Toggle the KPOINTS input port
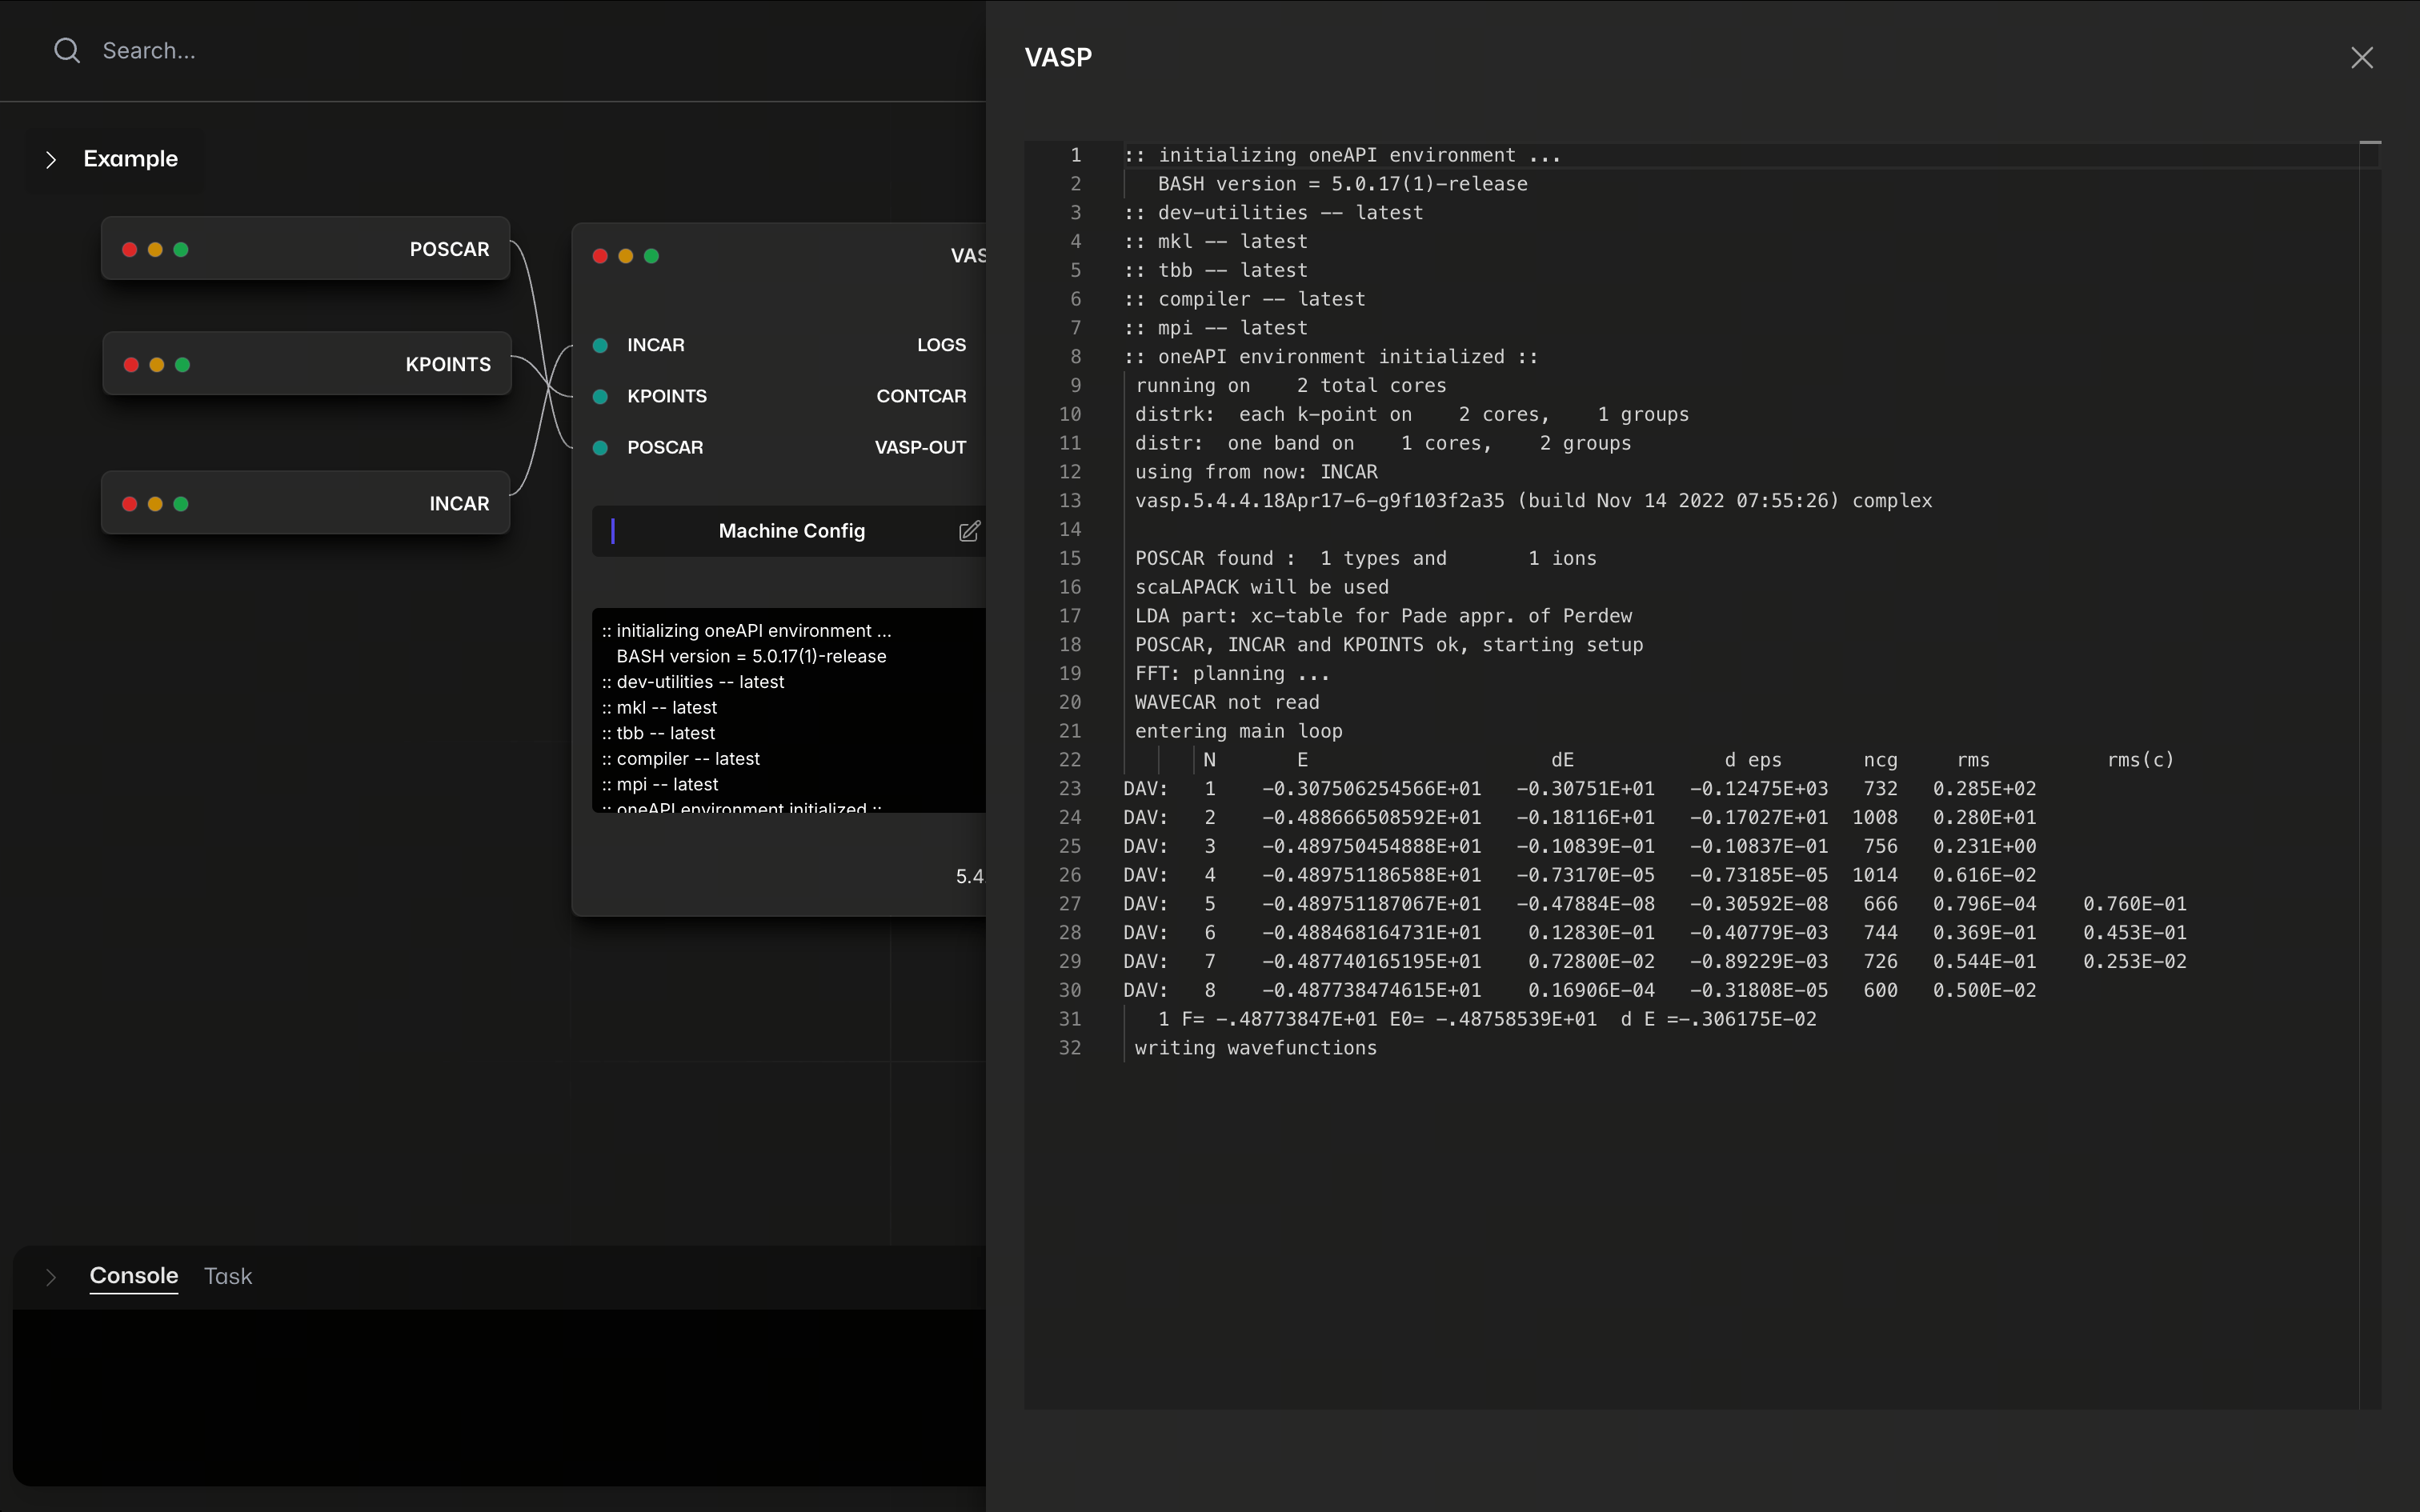This screenshot has height=1512, width=2420. (601, 396)
